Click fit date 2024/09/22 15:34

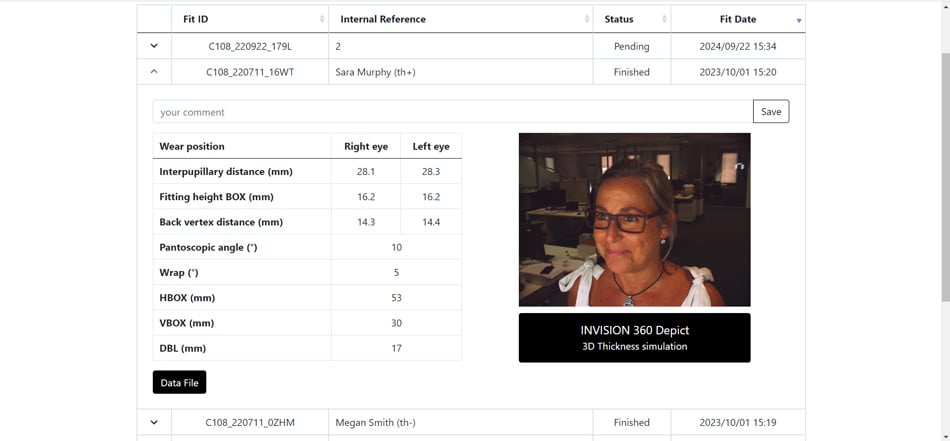coord(737,46)
